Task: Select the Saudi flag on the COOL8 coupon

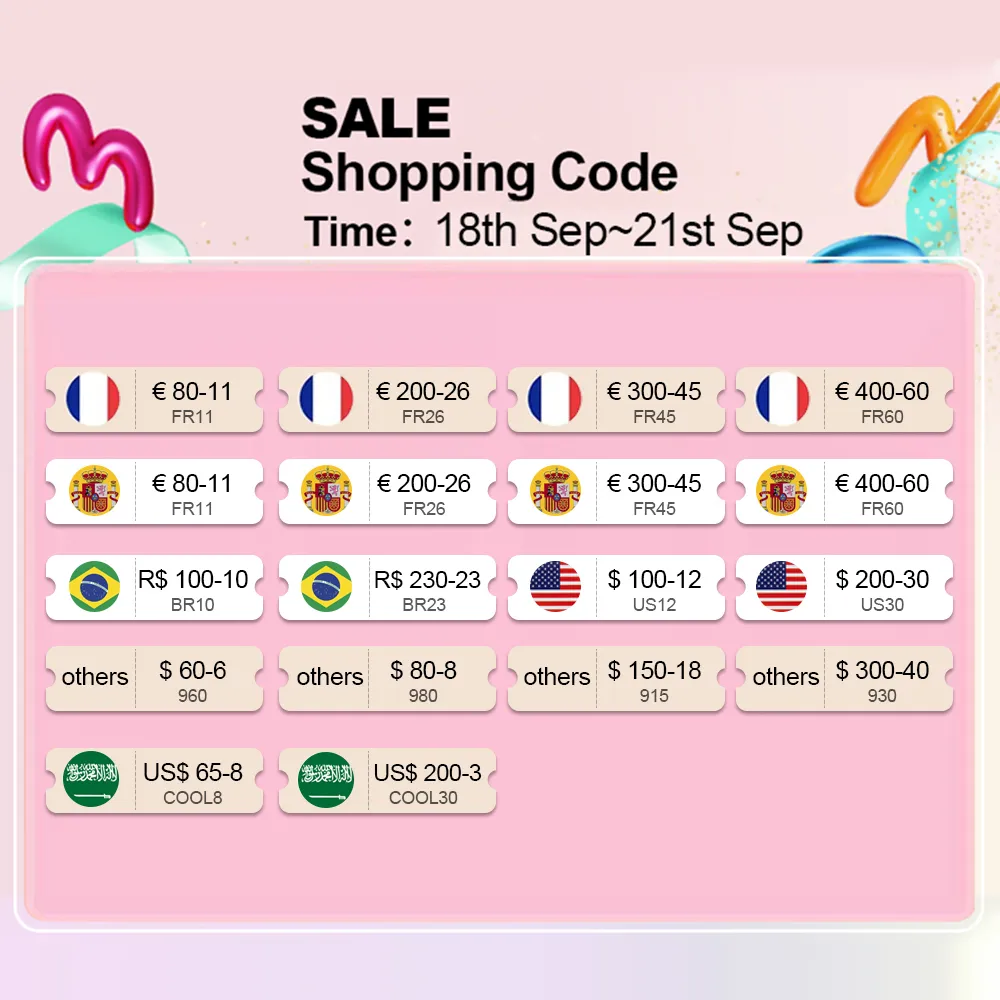Action: pos(91,779)
